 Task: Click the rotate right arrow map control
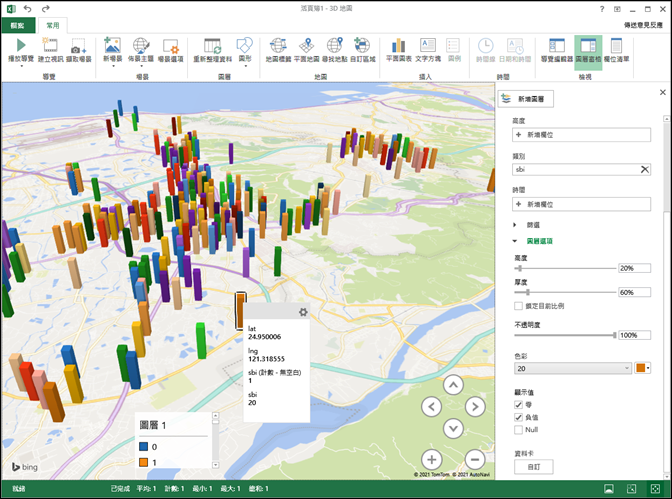pos(475,406)
